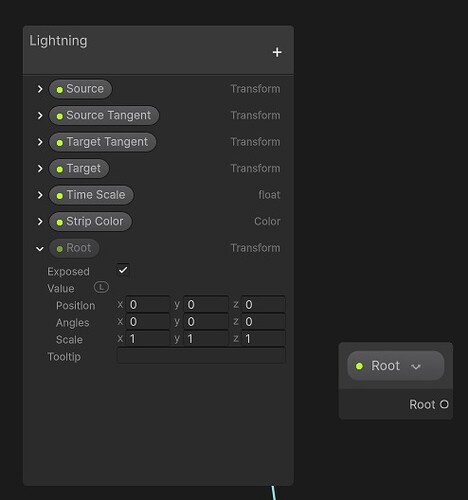468x500 pixels.
Task: Click green dot on Strip Color pill
Action: point(60,222)
